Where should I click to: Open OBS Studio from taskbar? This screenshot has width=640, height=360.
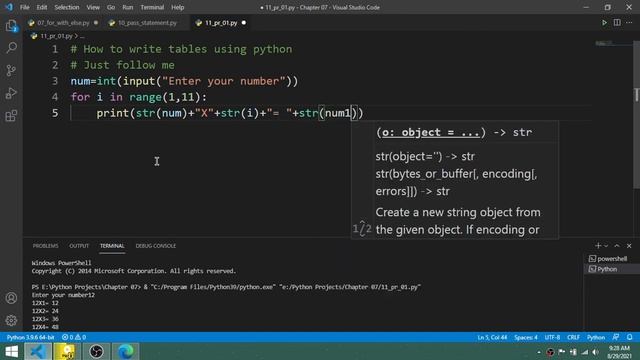tap(96, 351)
